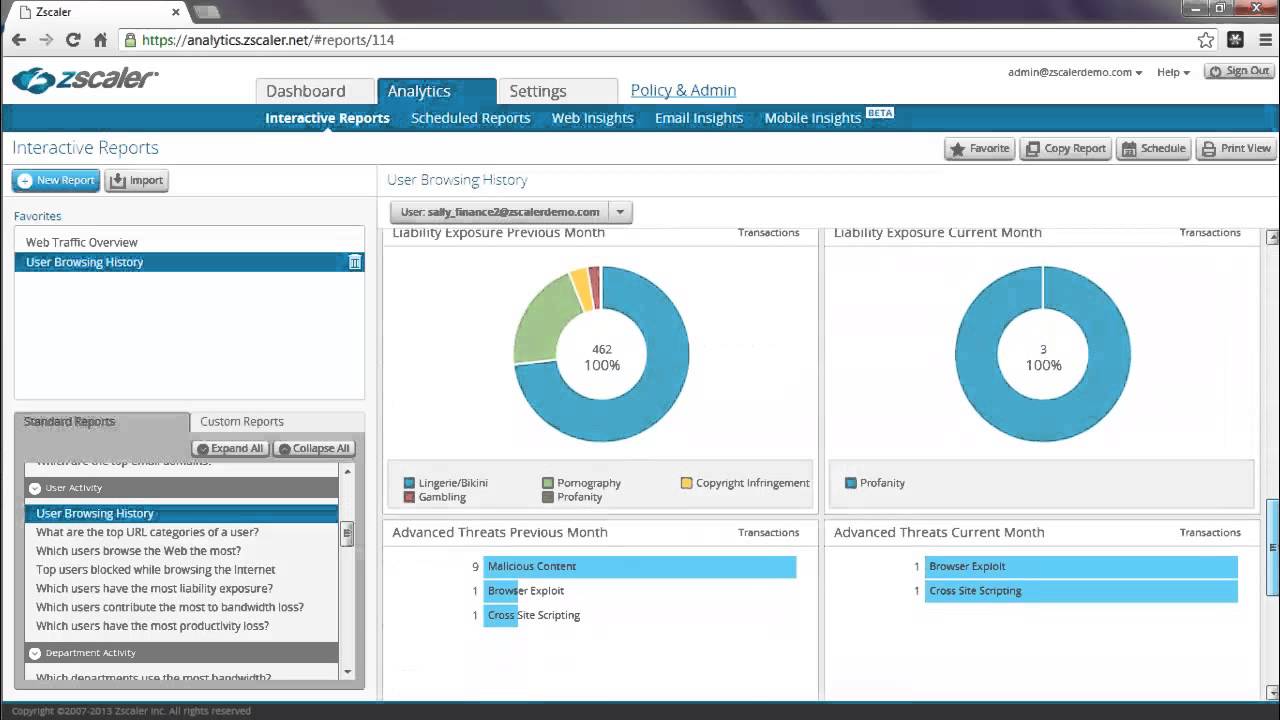The image size is (1280, 720).
Task: Click the Favorite star button
Action: (980, 148)
